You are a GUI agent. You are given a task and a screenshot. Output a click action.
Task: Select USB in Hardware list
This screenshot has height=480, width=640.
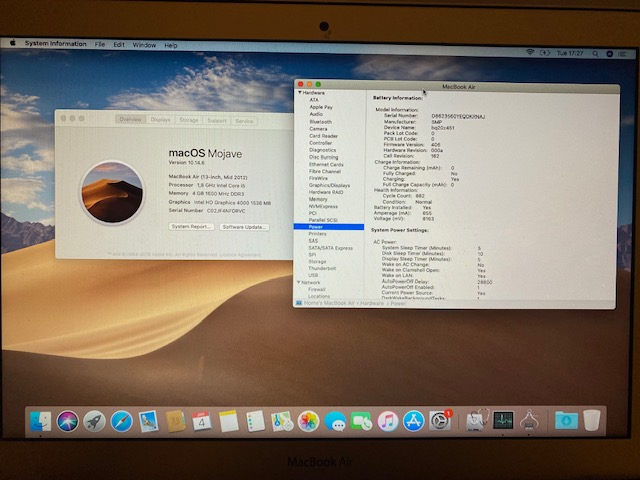click(x=313, y=275)
